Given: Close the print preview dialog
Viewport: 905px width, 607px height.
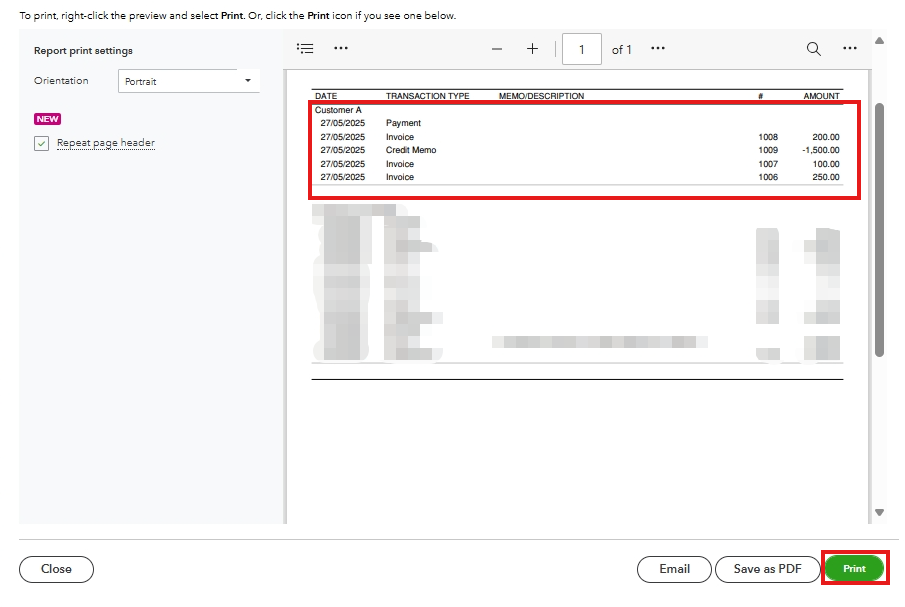Looking at the screenshot, I should coord(56,569).
